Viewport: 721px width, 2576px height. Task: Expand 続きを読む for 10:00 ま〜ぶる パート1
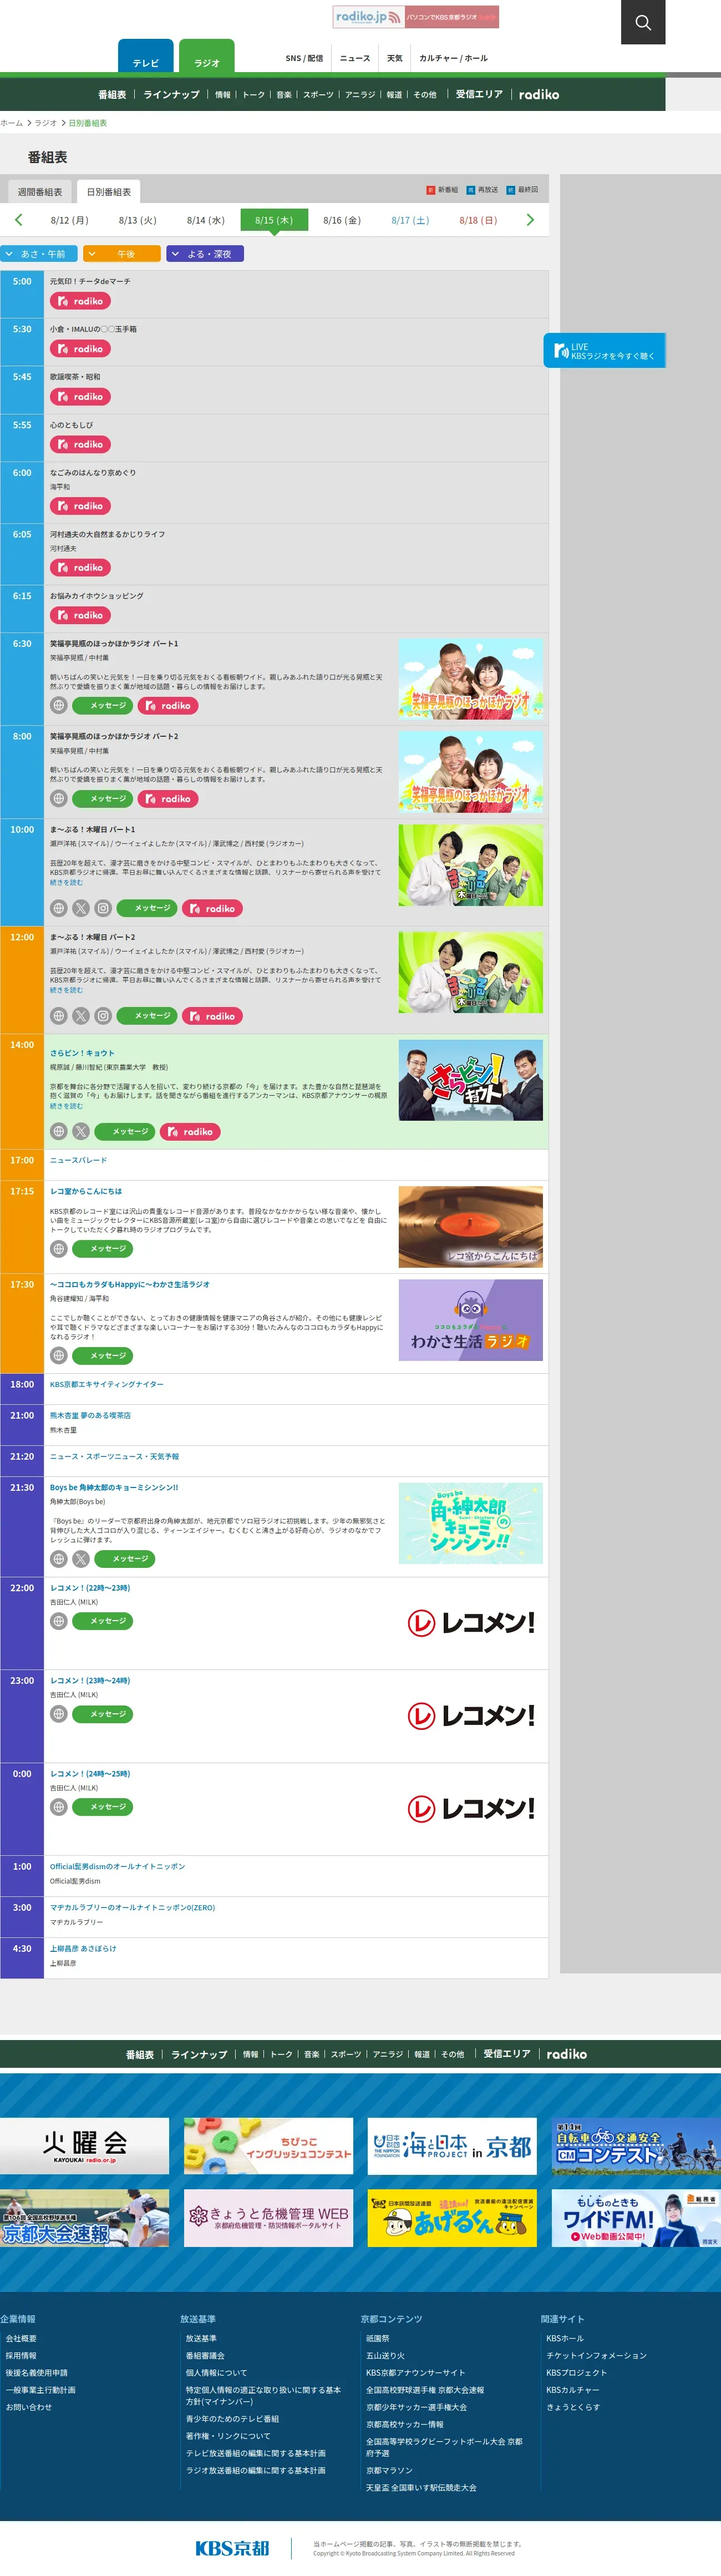[x=67, y=882]
